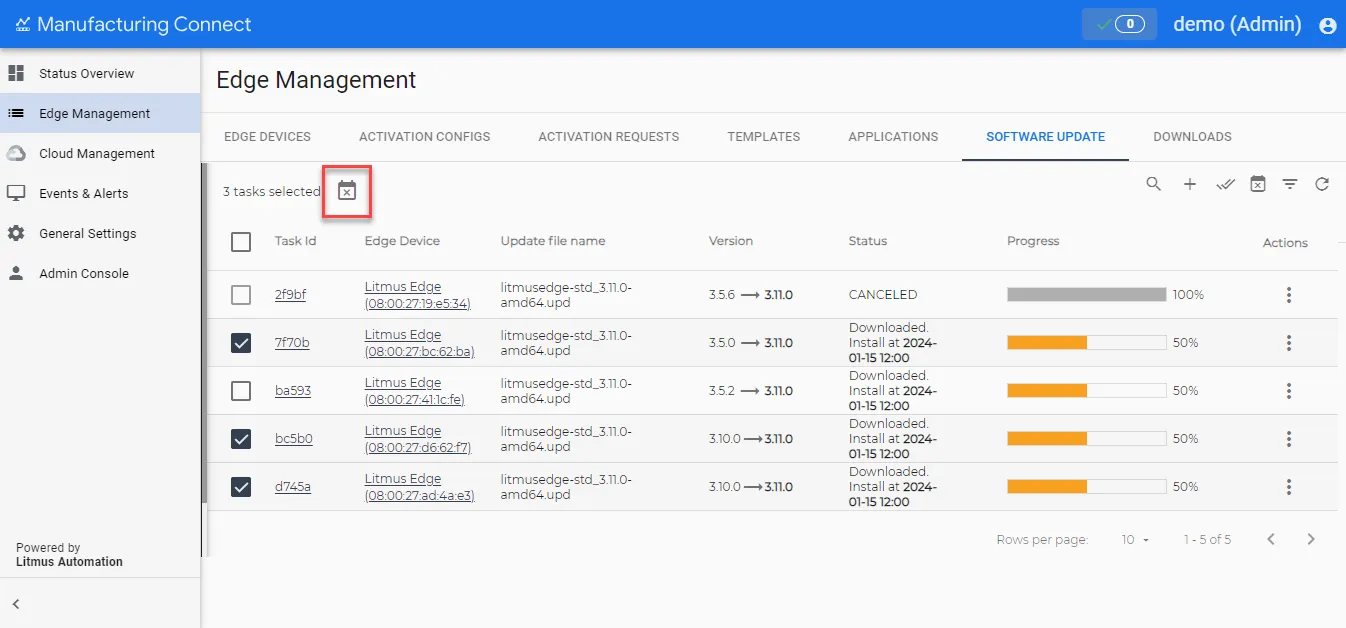Select the checkbox for task ba593
1346x628 pixels.
(241, 391)
